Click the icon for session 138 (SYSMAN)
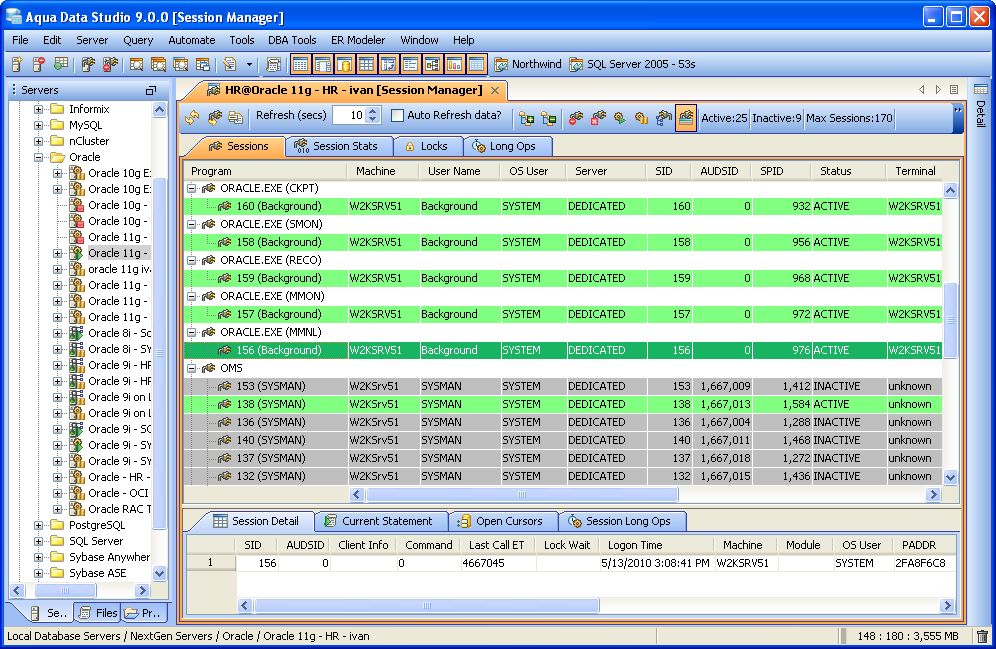The image size is (996, 649). point(224,404)
